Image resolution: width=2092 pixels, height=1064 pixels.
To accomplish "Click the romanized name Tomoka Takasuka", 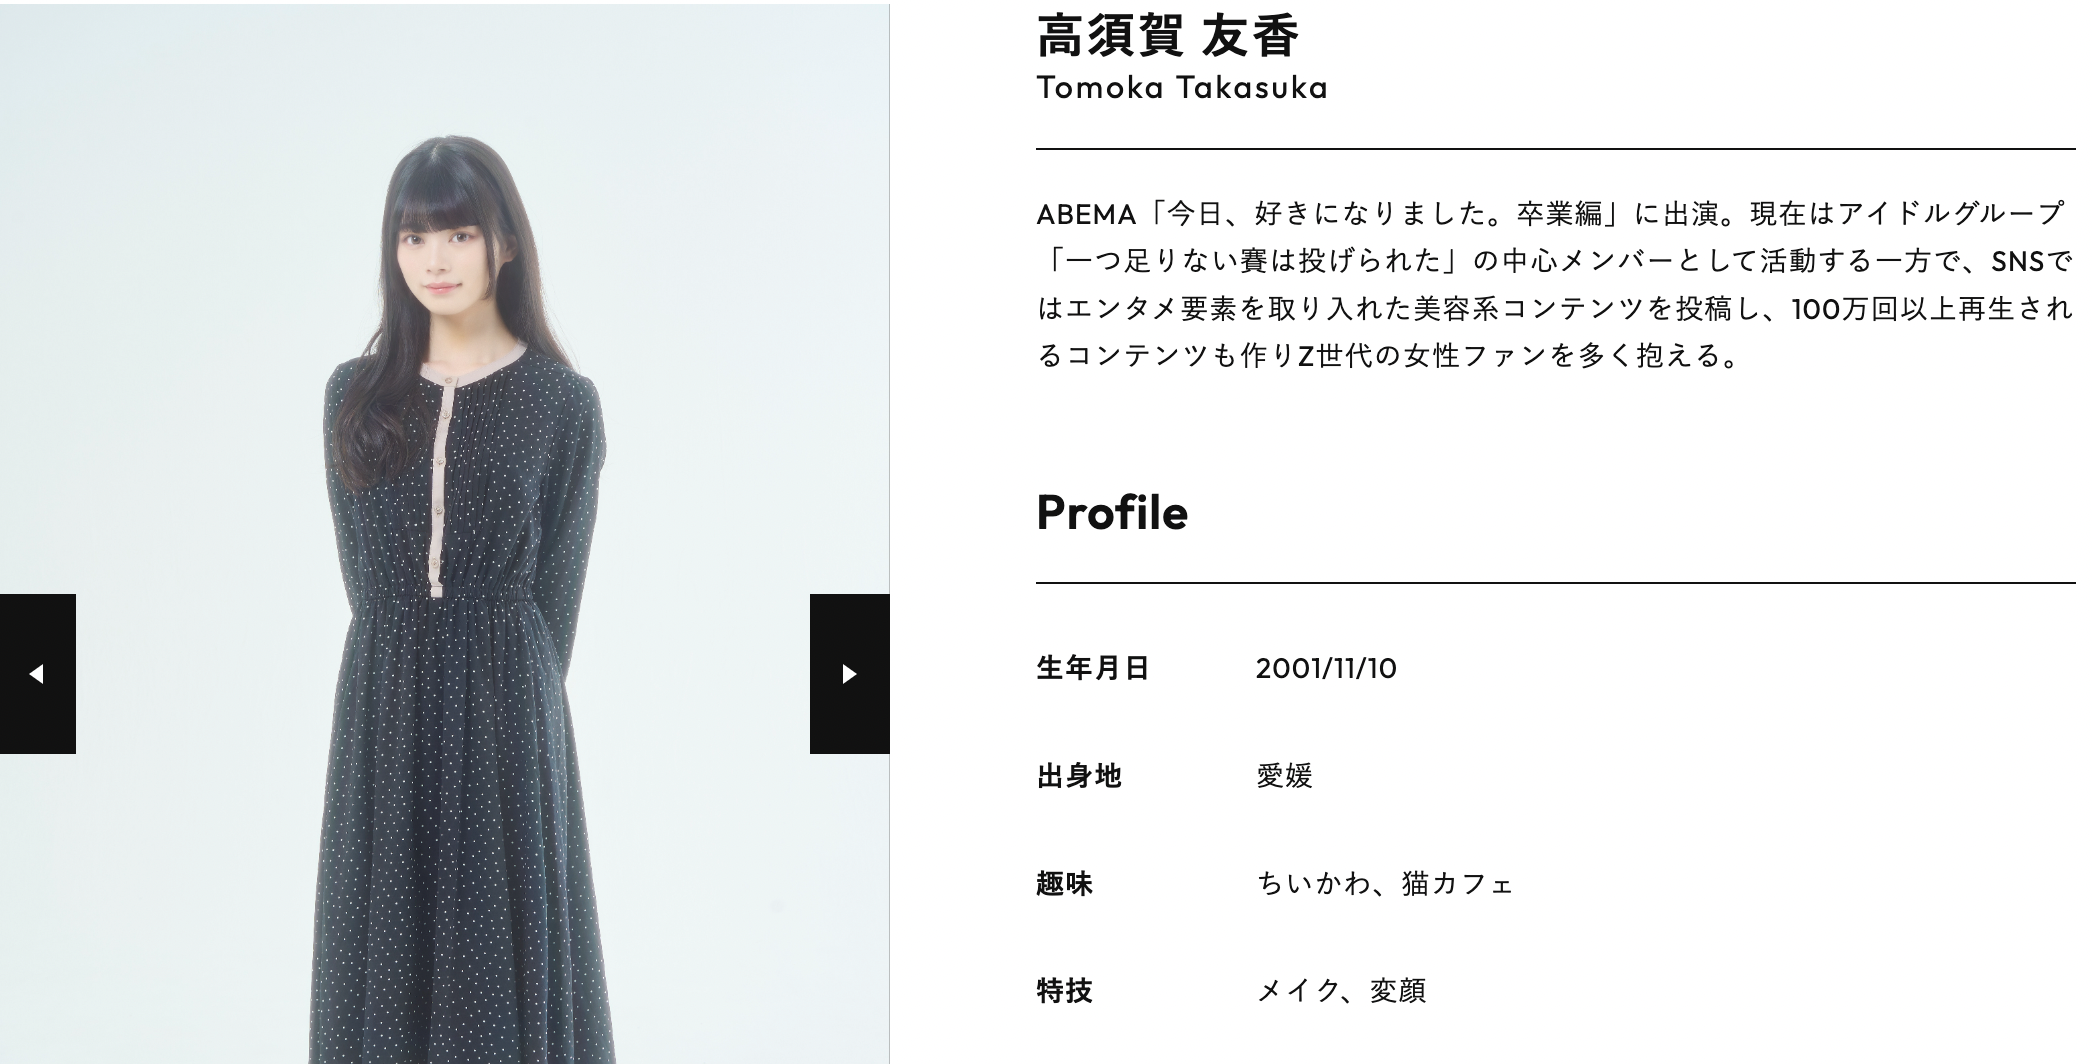I will click(x=1182, y=88).
